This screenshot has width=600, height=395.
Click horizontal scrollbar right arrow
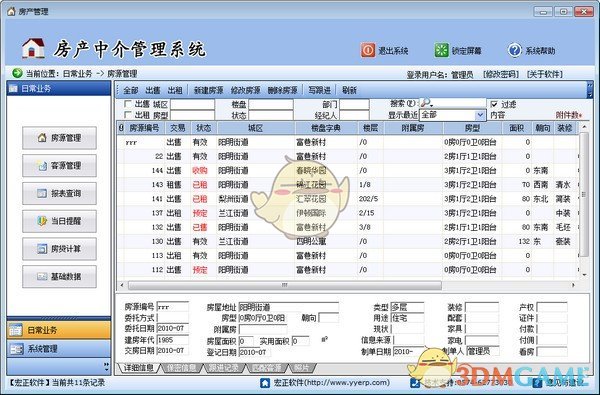click(x=573, y=285)
